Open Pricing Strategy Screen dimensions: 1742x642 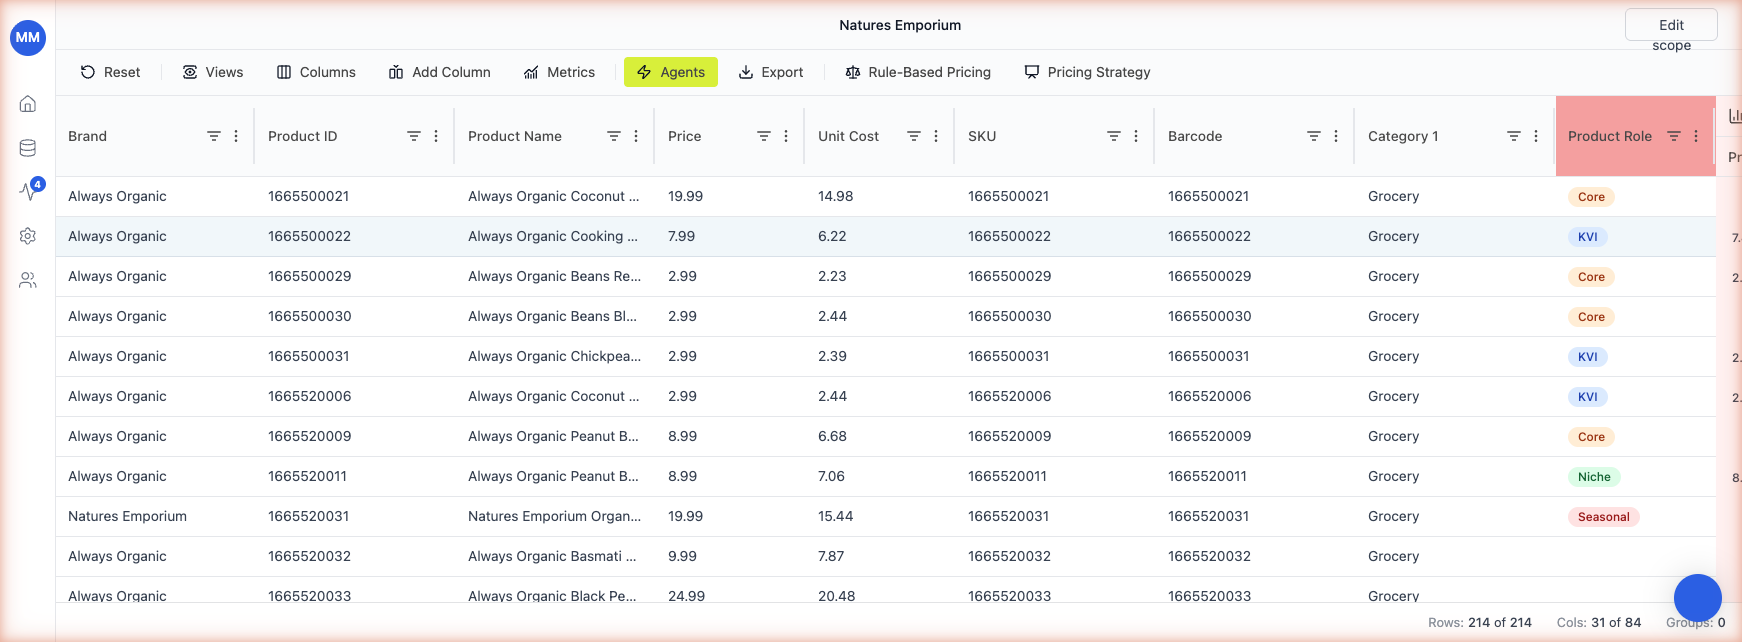pyautogui.click(x=1087, y=72)
